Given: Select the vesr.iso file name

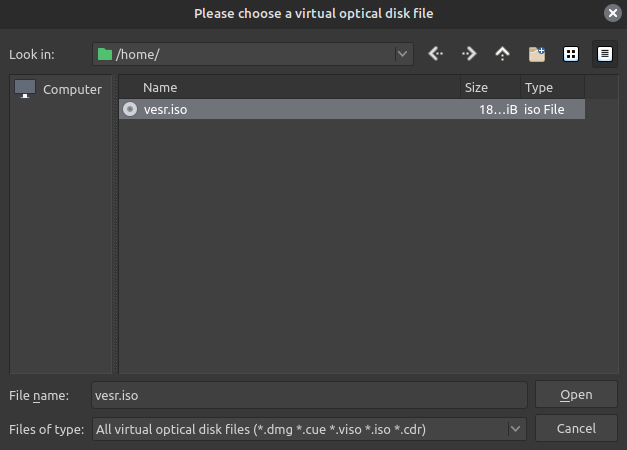Looking at the screenshot, I should 165,110.
